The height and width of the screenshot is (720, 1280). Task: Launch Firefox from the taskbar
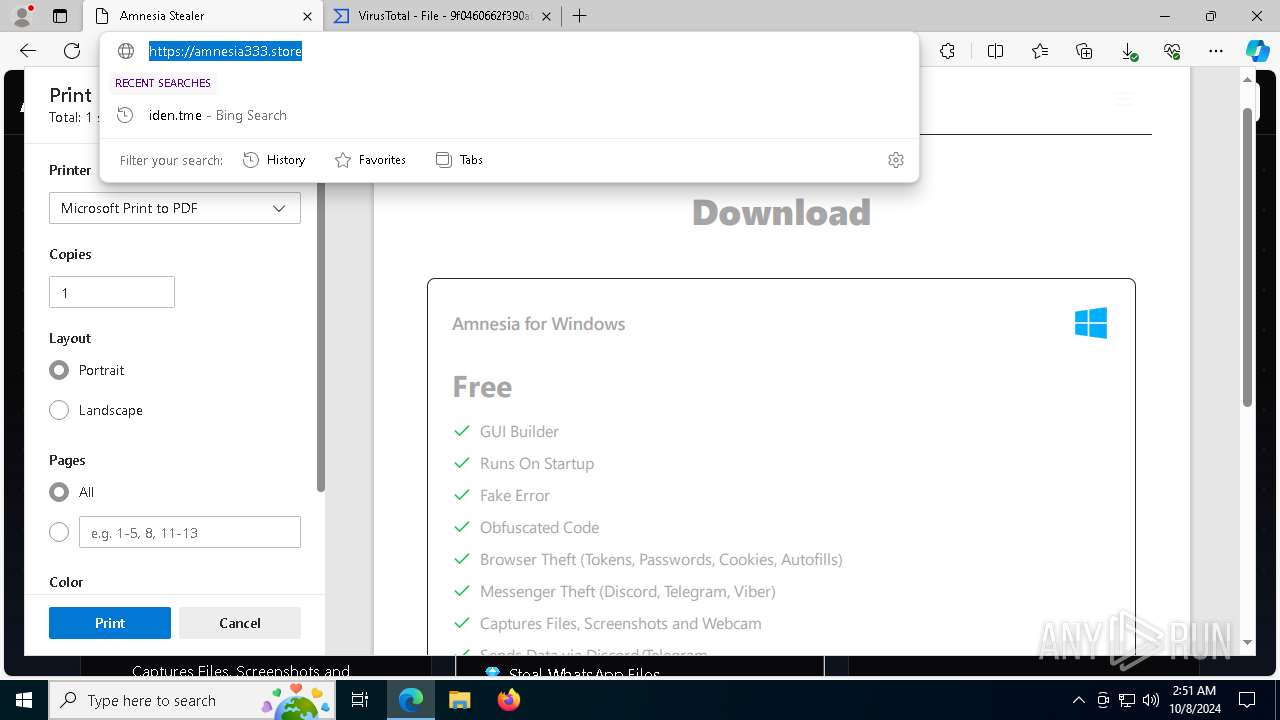coord(508,700)
